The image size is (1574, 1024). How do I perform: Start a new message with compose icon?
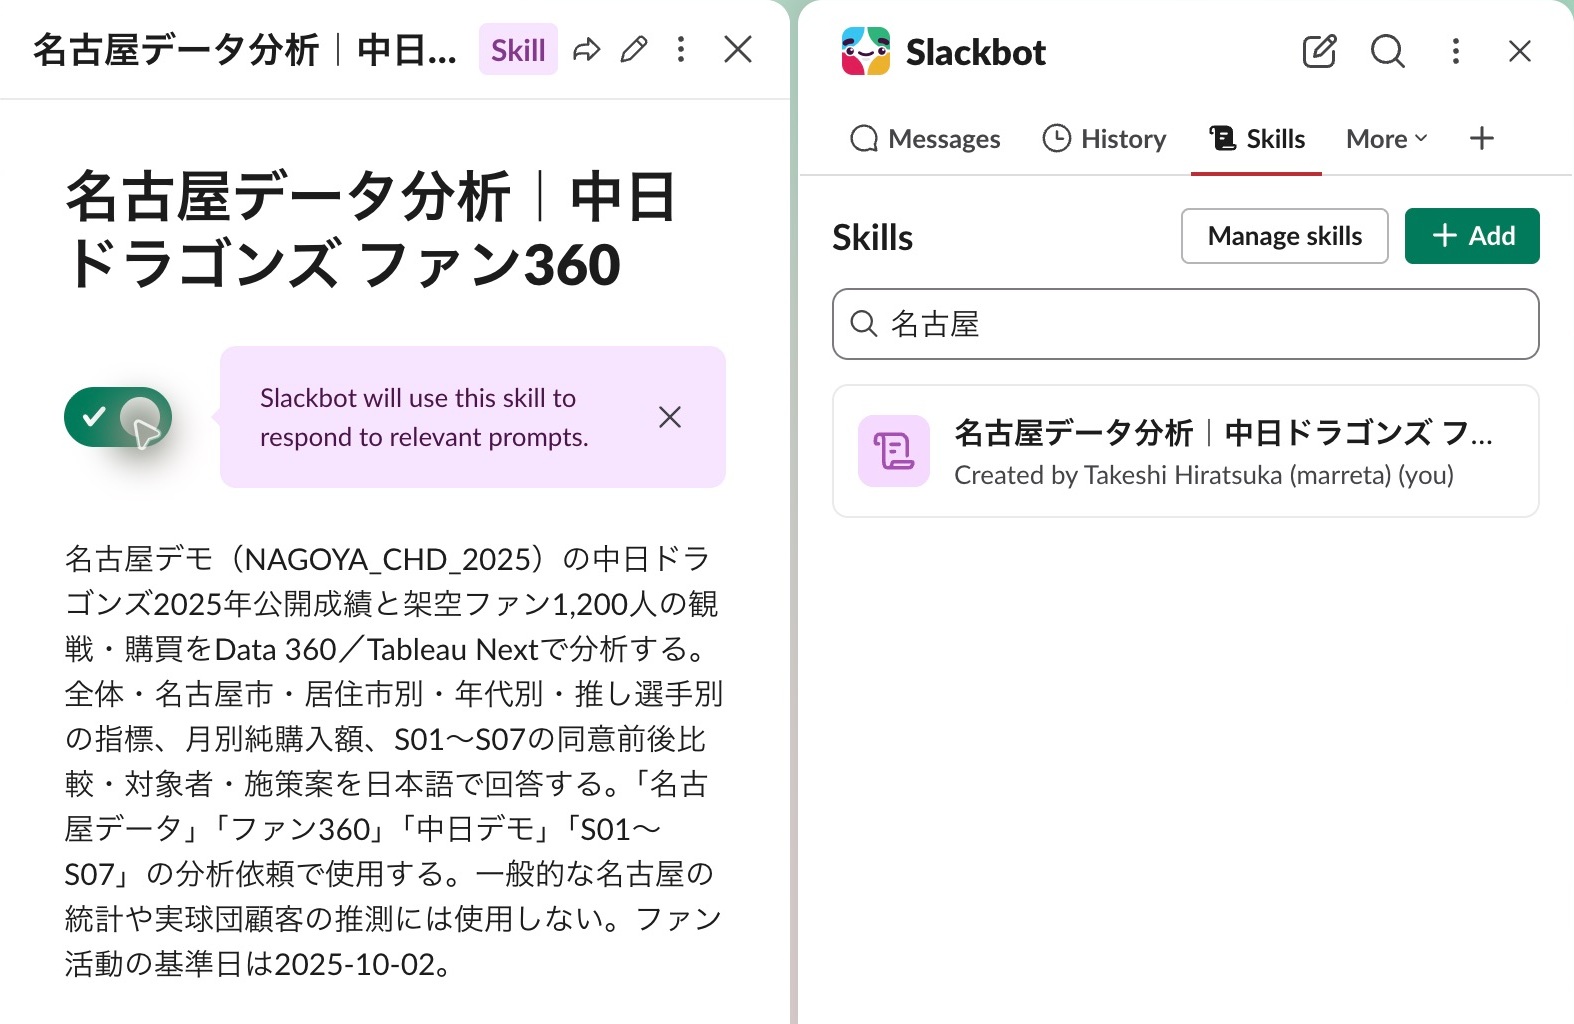pyautogui.click(x=1319, y=51)
